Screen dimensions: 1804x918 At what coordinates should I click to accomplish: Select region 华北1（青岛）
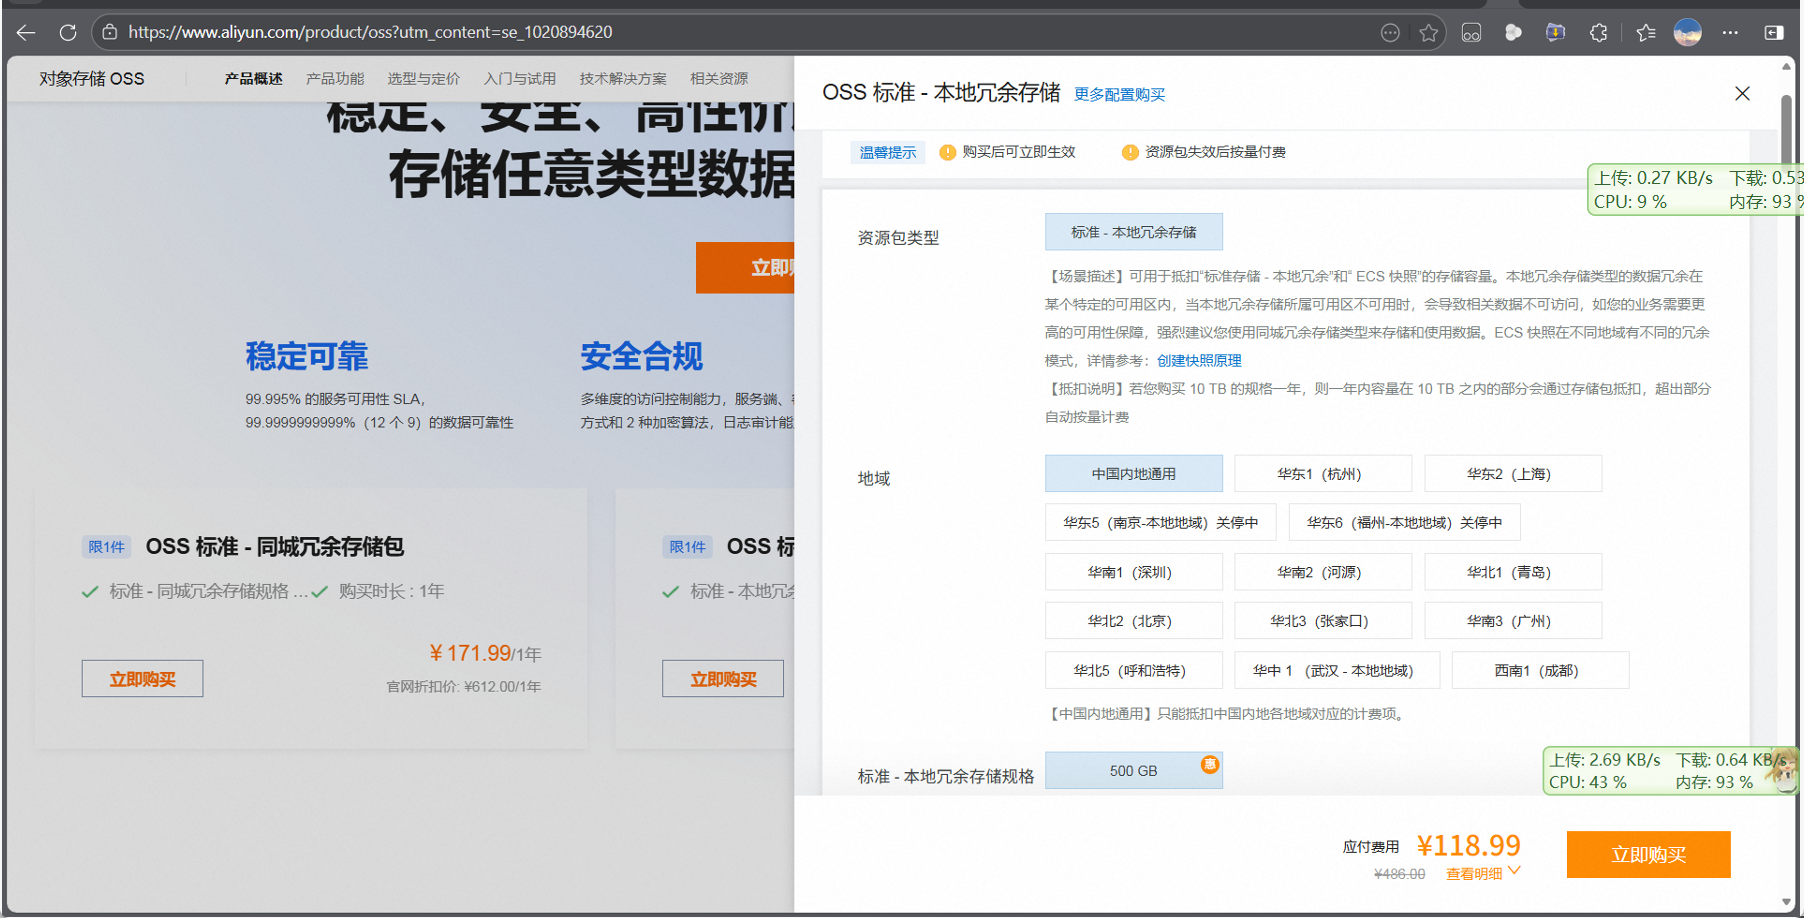[x=1513, y=572]
